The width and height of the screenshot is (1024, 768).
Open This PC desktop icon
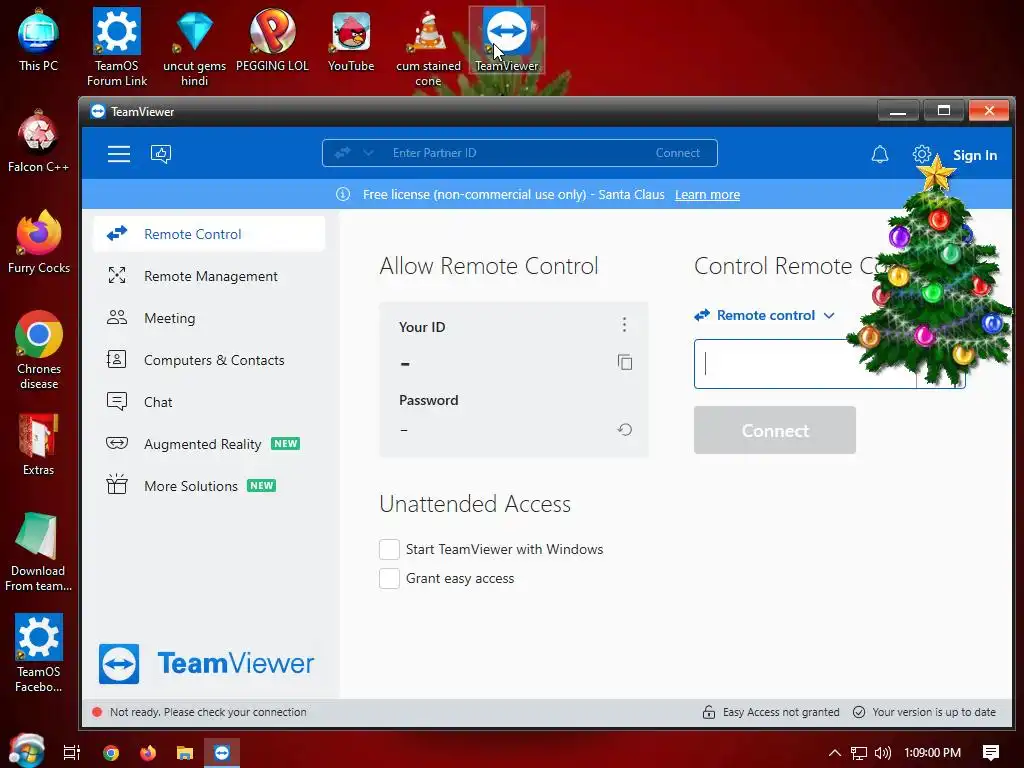coord(38,40)
